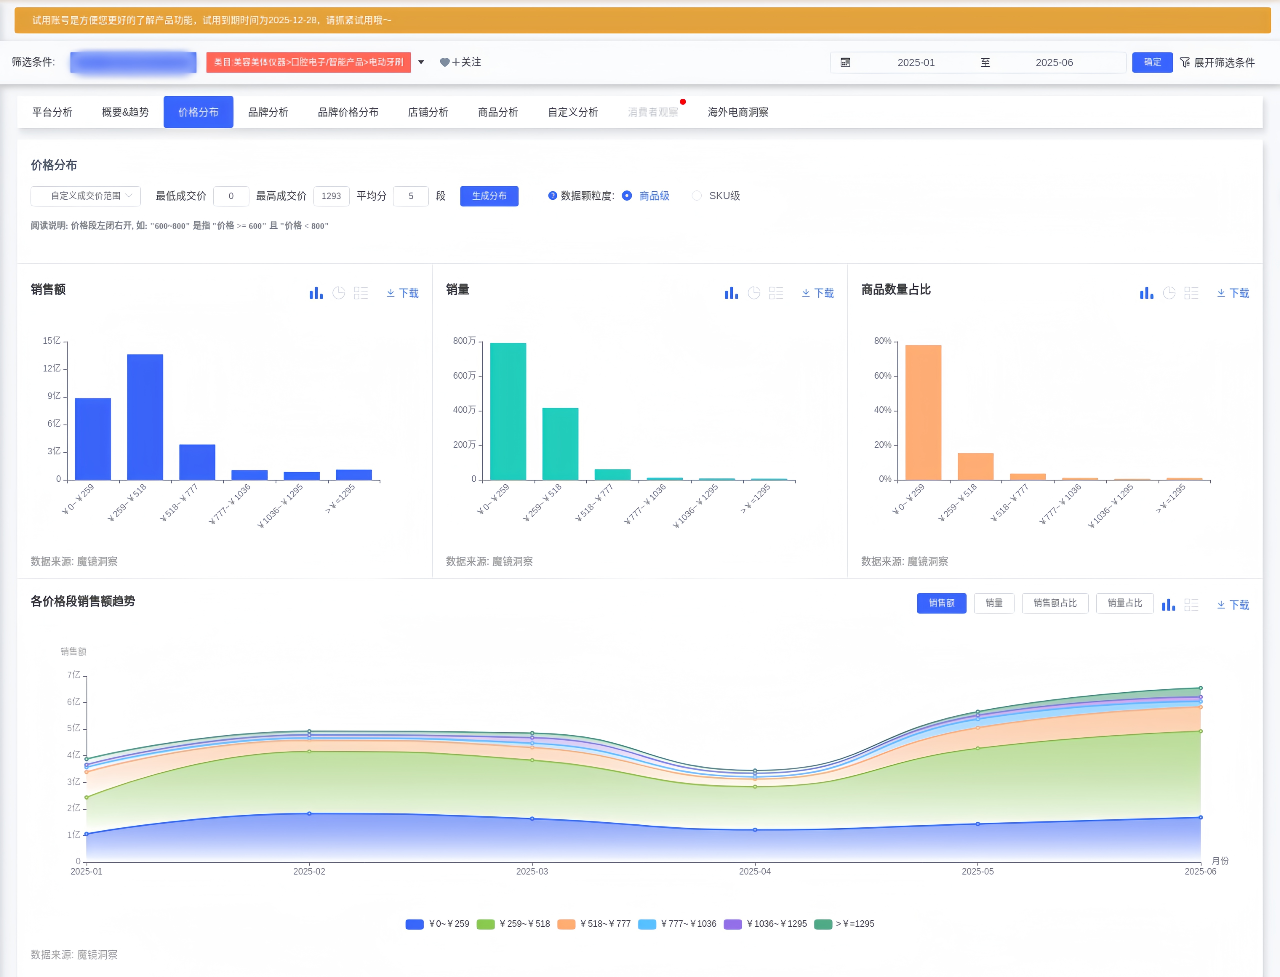Focus the 平均分 segments input field
This screenshot has height=977, width=1280.
411,196
